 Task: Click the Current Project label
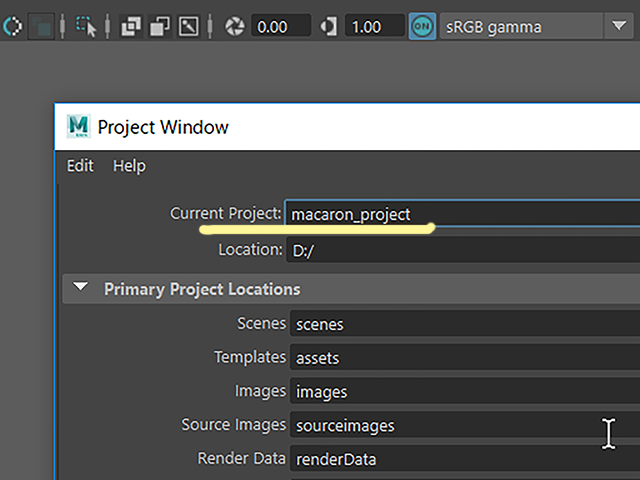[x=226, y=213]
